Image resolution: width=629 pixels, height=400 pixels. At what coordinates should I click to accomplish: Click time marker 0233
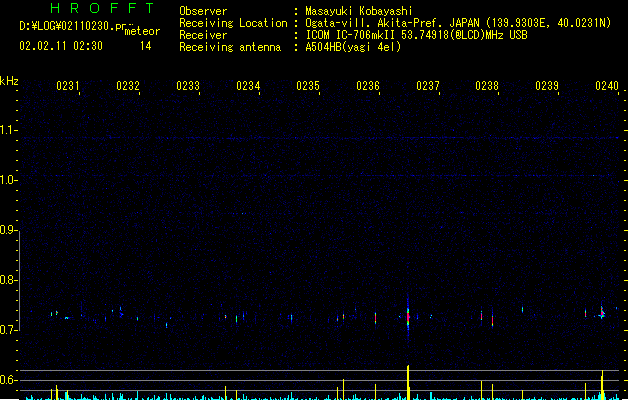click(x=188, y=86)
